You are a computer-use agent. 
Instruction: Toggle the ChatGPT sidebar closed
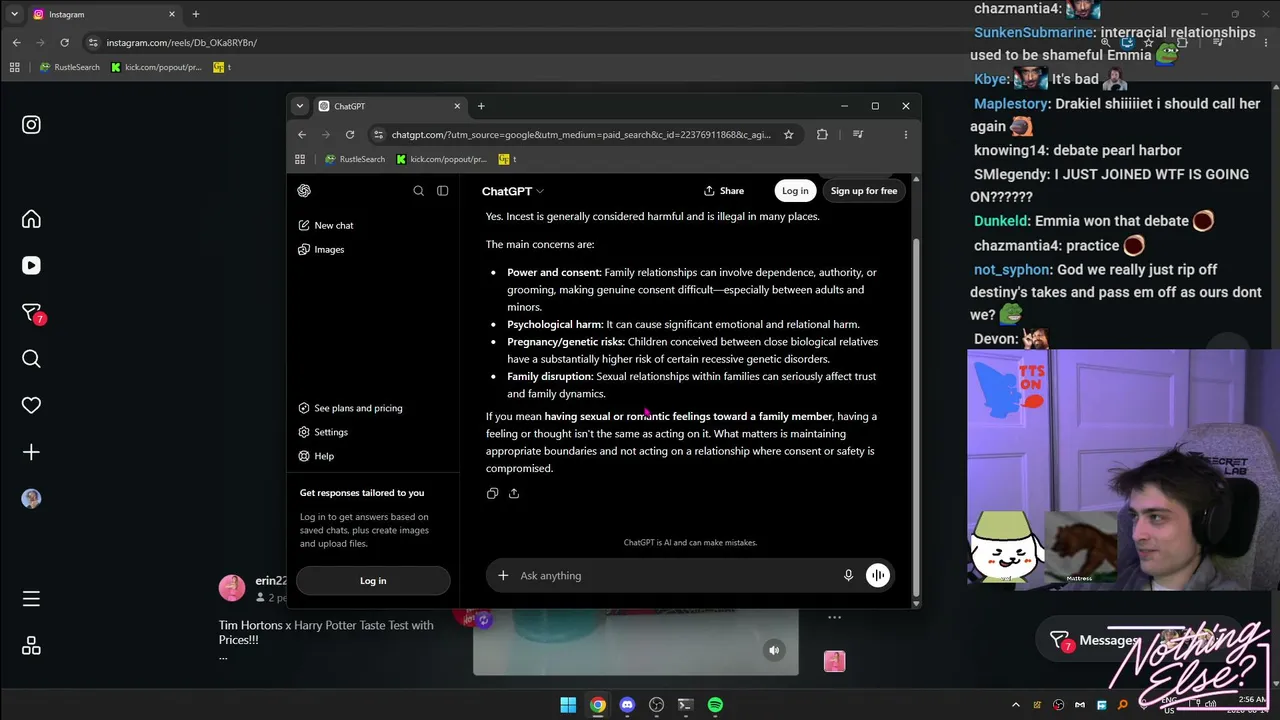click(442, 191)
